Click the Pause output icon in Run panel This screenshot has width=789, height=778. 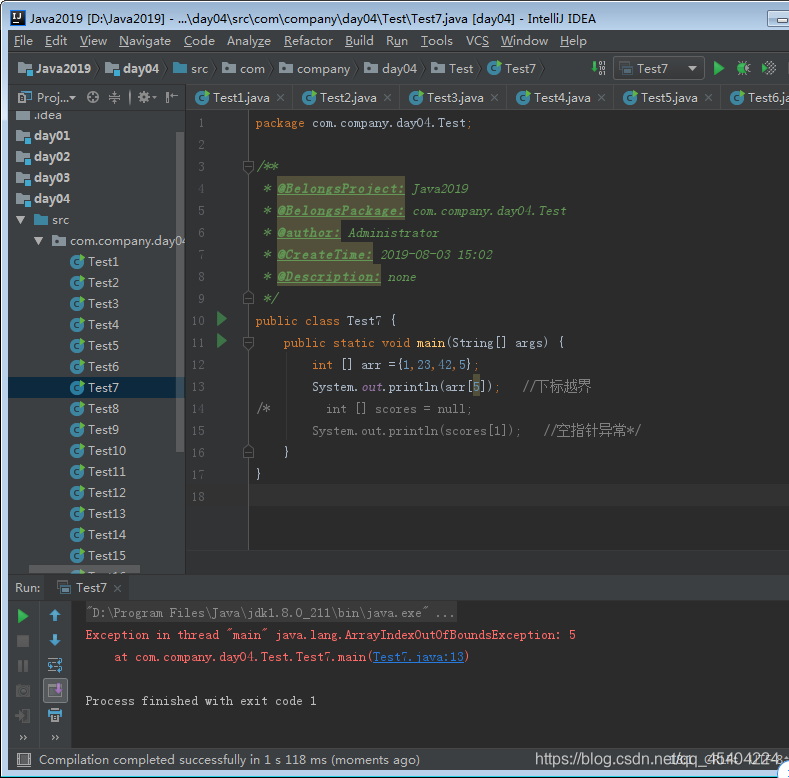(x=23, y=666)
